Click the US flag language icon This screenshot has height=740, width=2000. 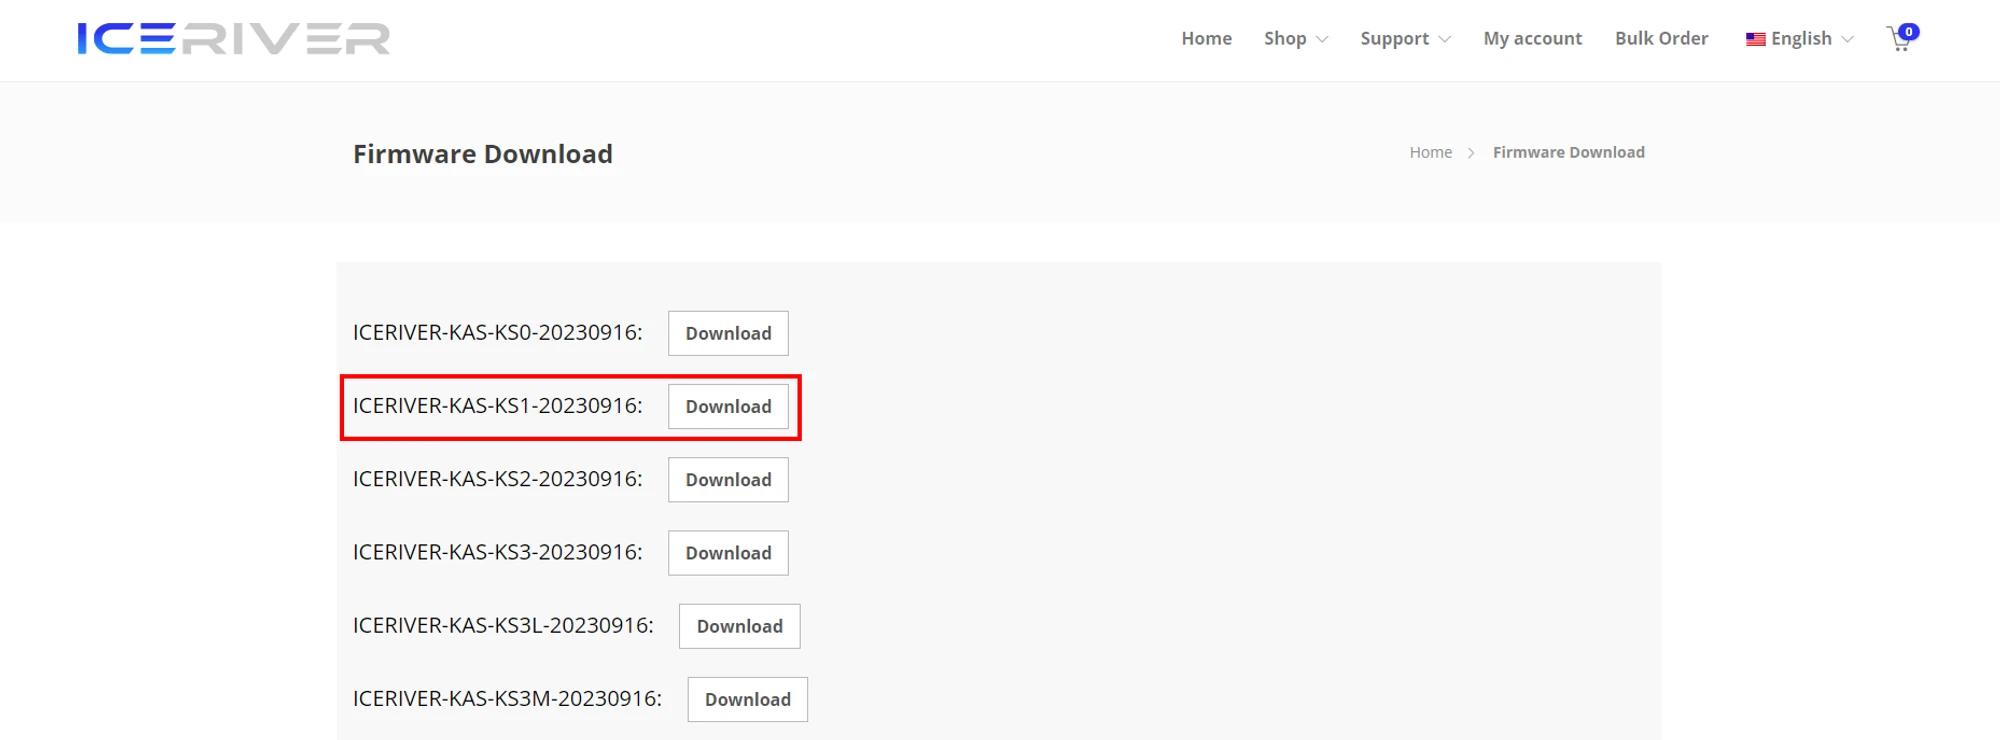click(x=1755, y=39)
